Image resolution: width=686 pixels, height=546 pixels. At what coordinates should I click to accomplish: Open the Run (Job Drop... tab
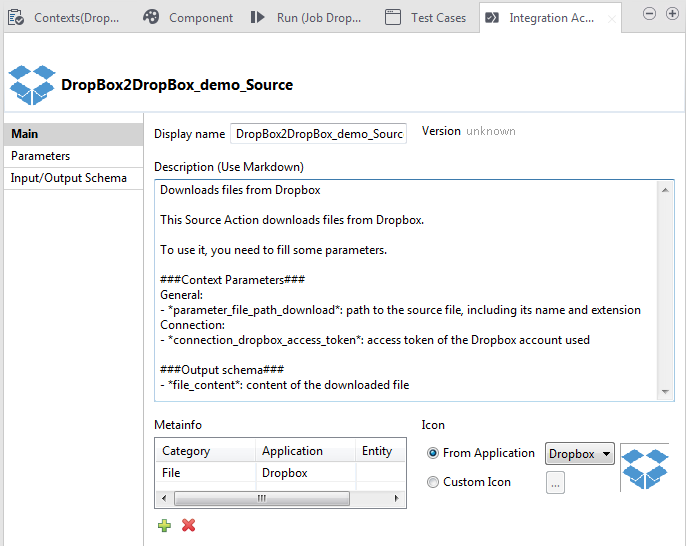tap(306, 18)
